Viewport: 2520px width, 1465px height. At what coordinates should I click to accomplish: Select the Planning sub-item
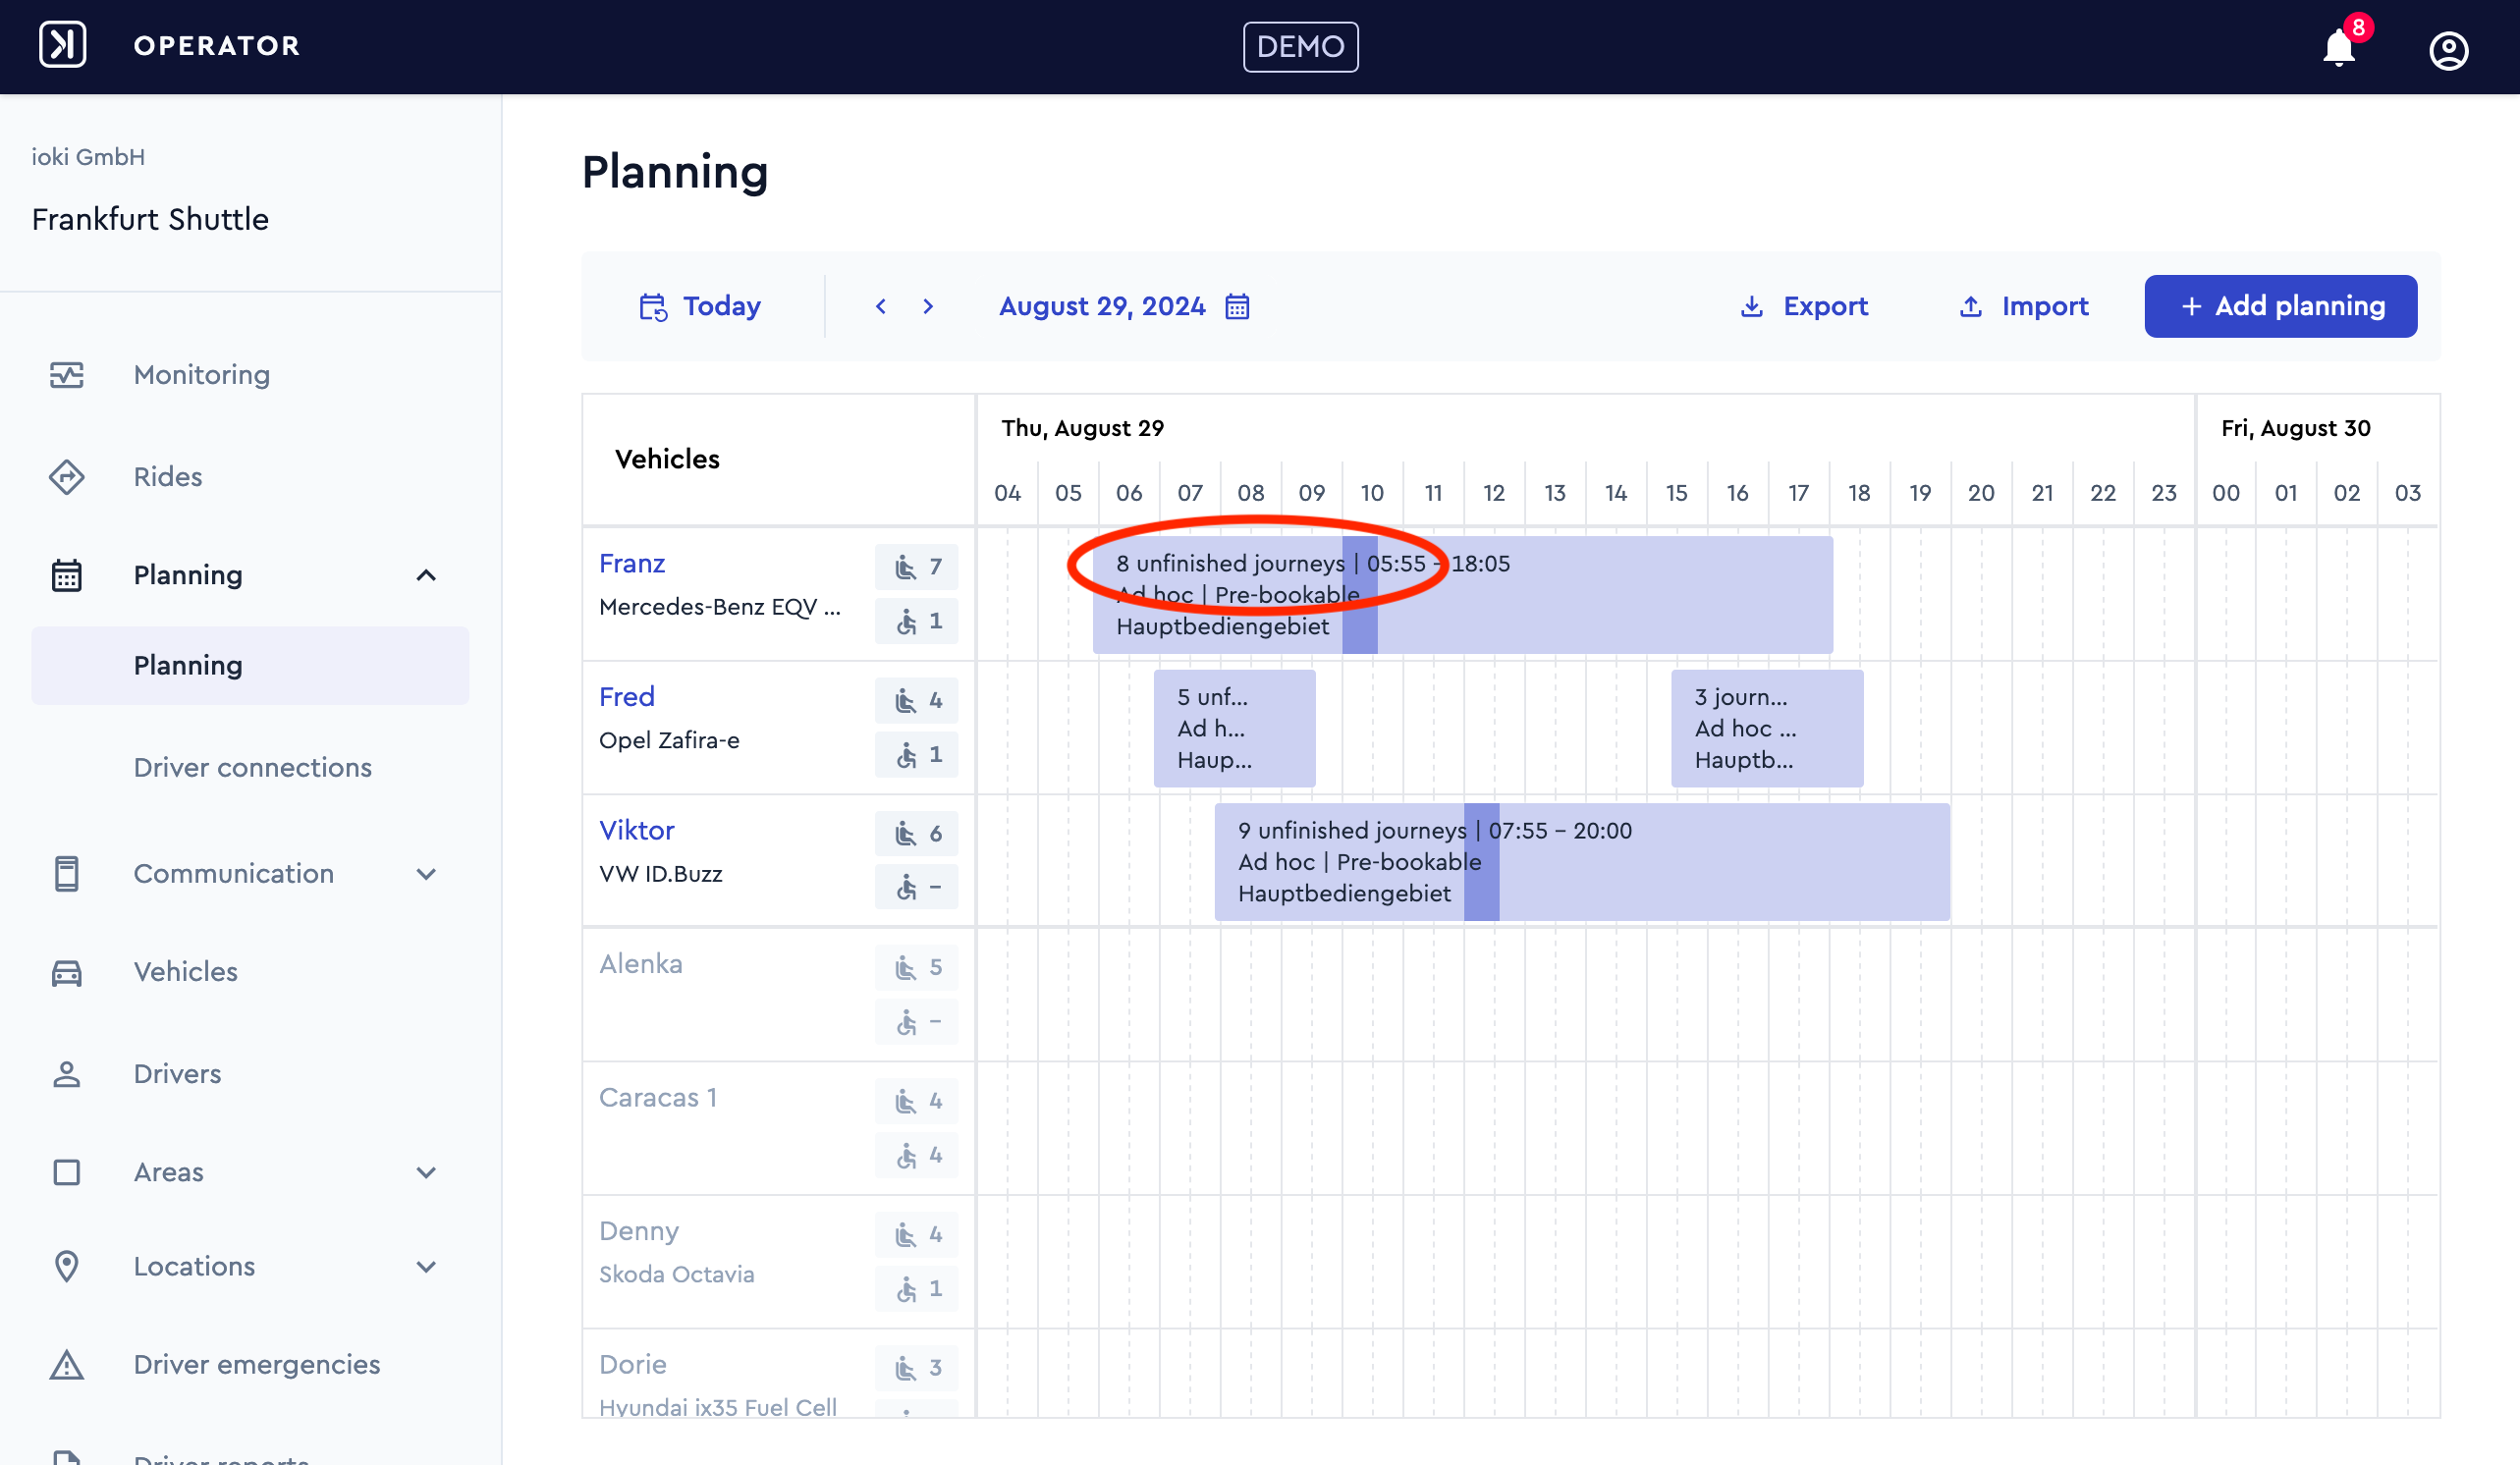point(250,666)
